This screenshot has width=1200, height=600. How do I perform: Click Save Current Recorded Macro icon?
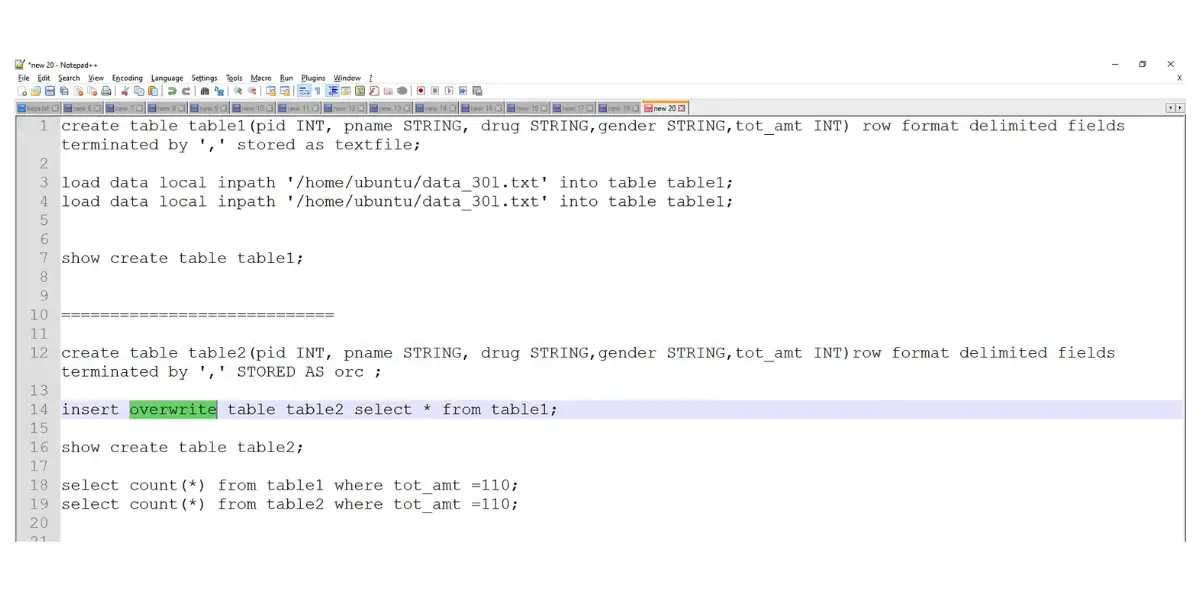[477, 90]
